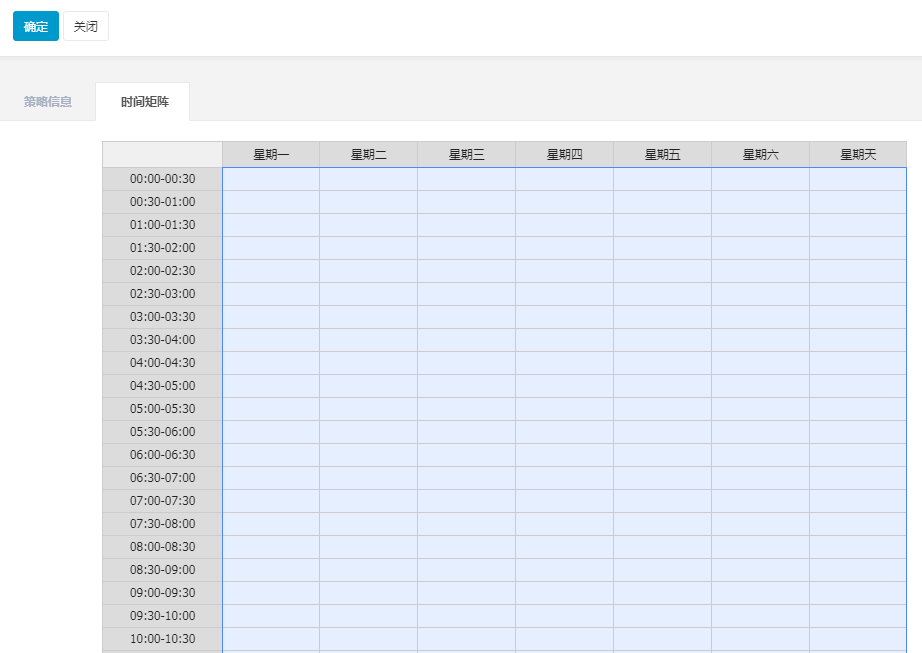Toggle the 星期一 cell at 09:30-10:00
The image size is (922, 653).
click(x=271, y=615)
